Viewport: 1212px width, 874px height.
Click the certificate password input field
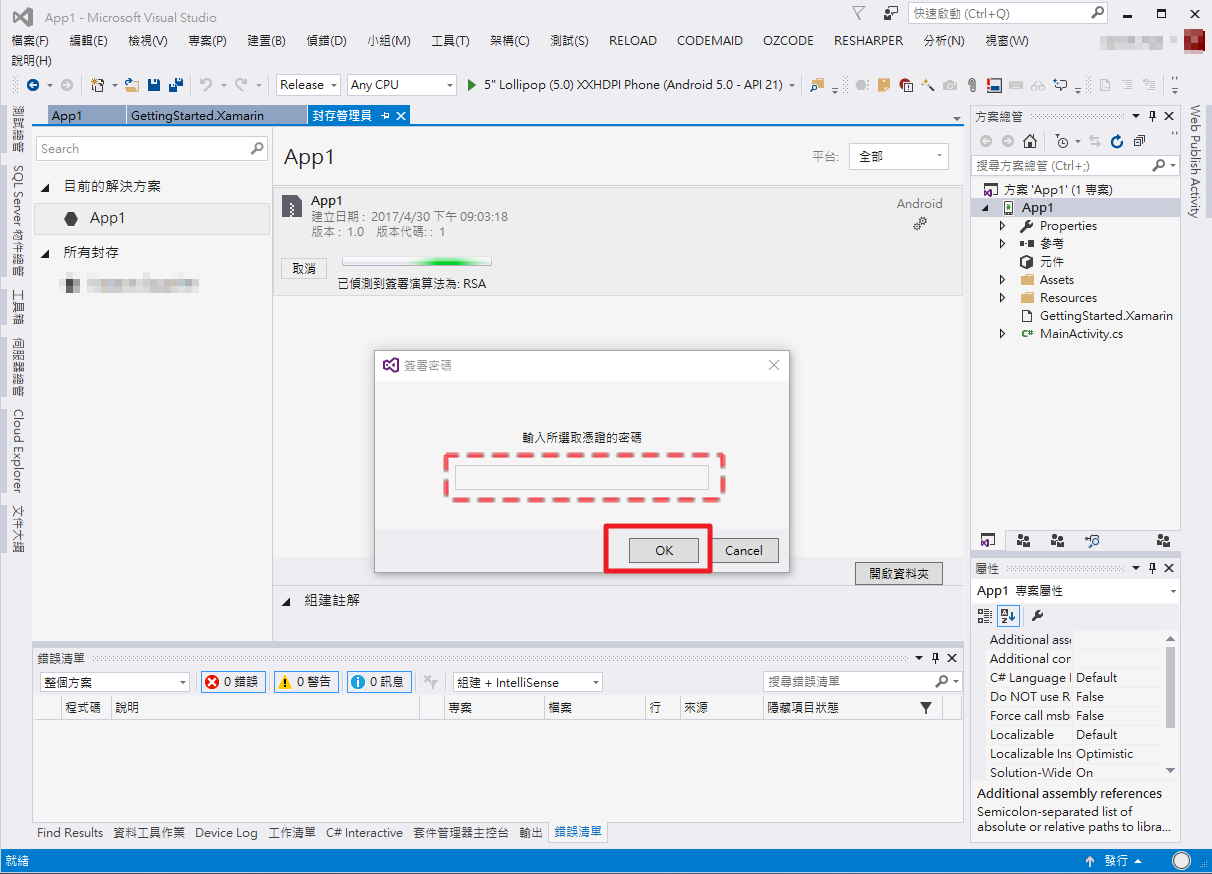coord(582,477)
